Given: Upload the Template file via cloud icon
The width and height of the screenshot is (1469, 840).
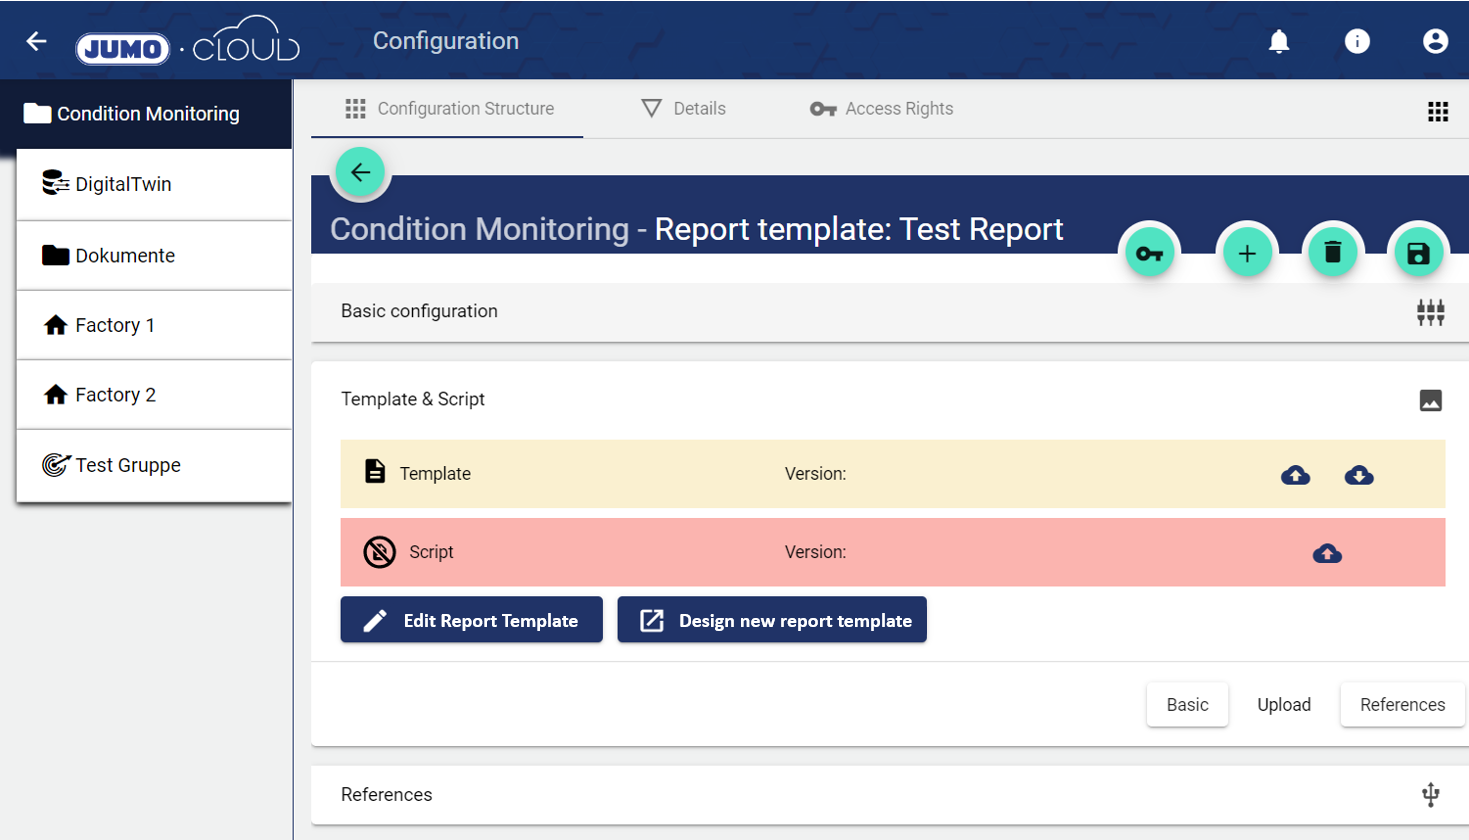Looking at the screenshot, I should (x=1295, y=475).
